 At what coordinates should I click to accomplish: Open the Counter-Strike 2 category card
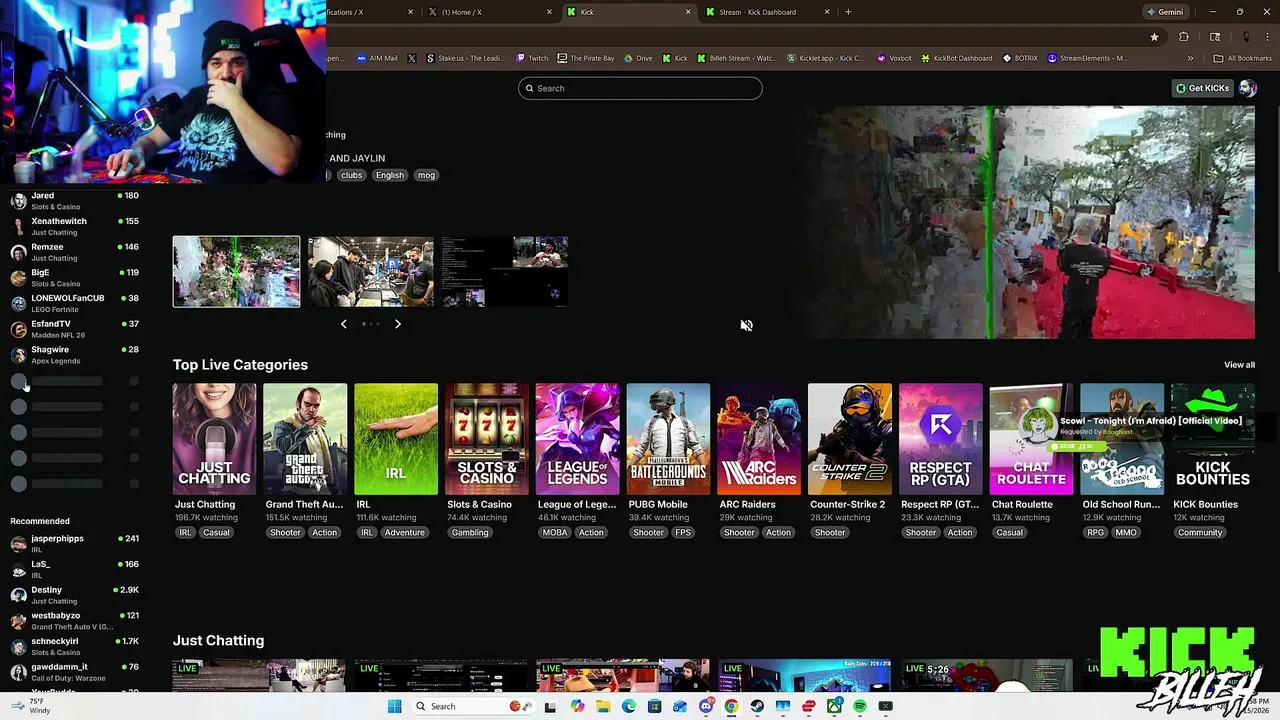(850, 439)
